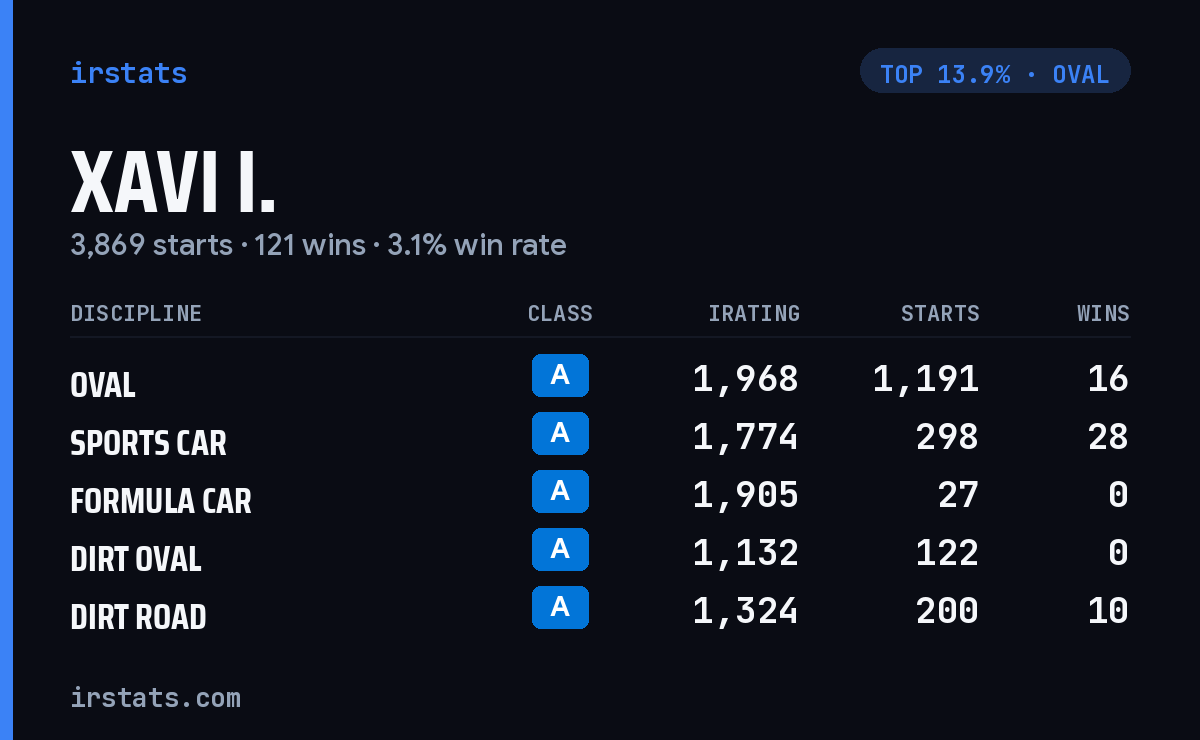Visit irstats.com footer link

pos(155,697)
